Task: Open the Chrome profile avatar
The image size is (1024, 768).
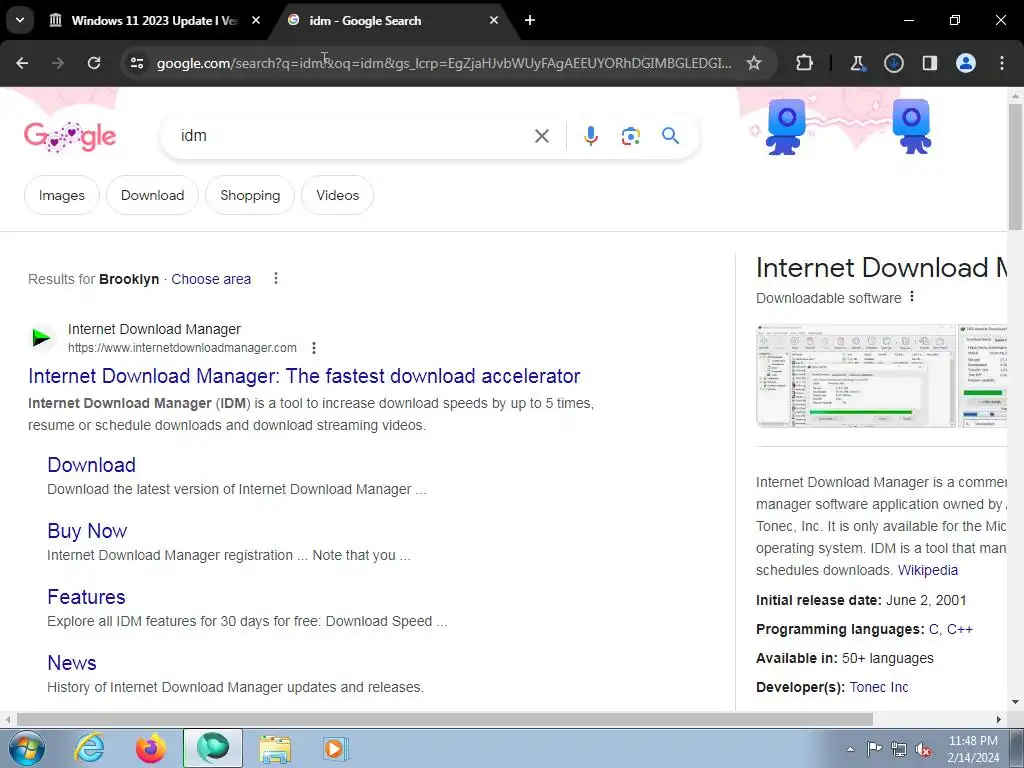Action: pyautogui.click(x=966, y=63)
